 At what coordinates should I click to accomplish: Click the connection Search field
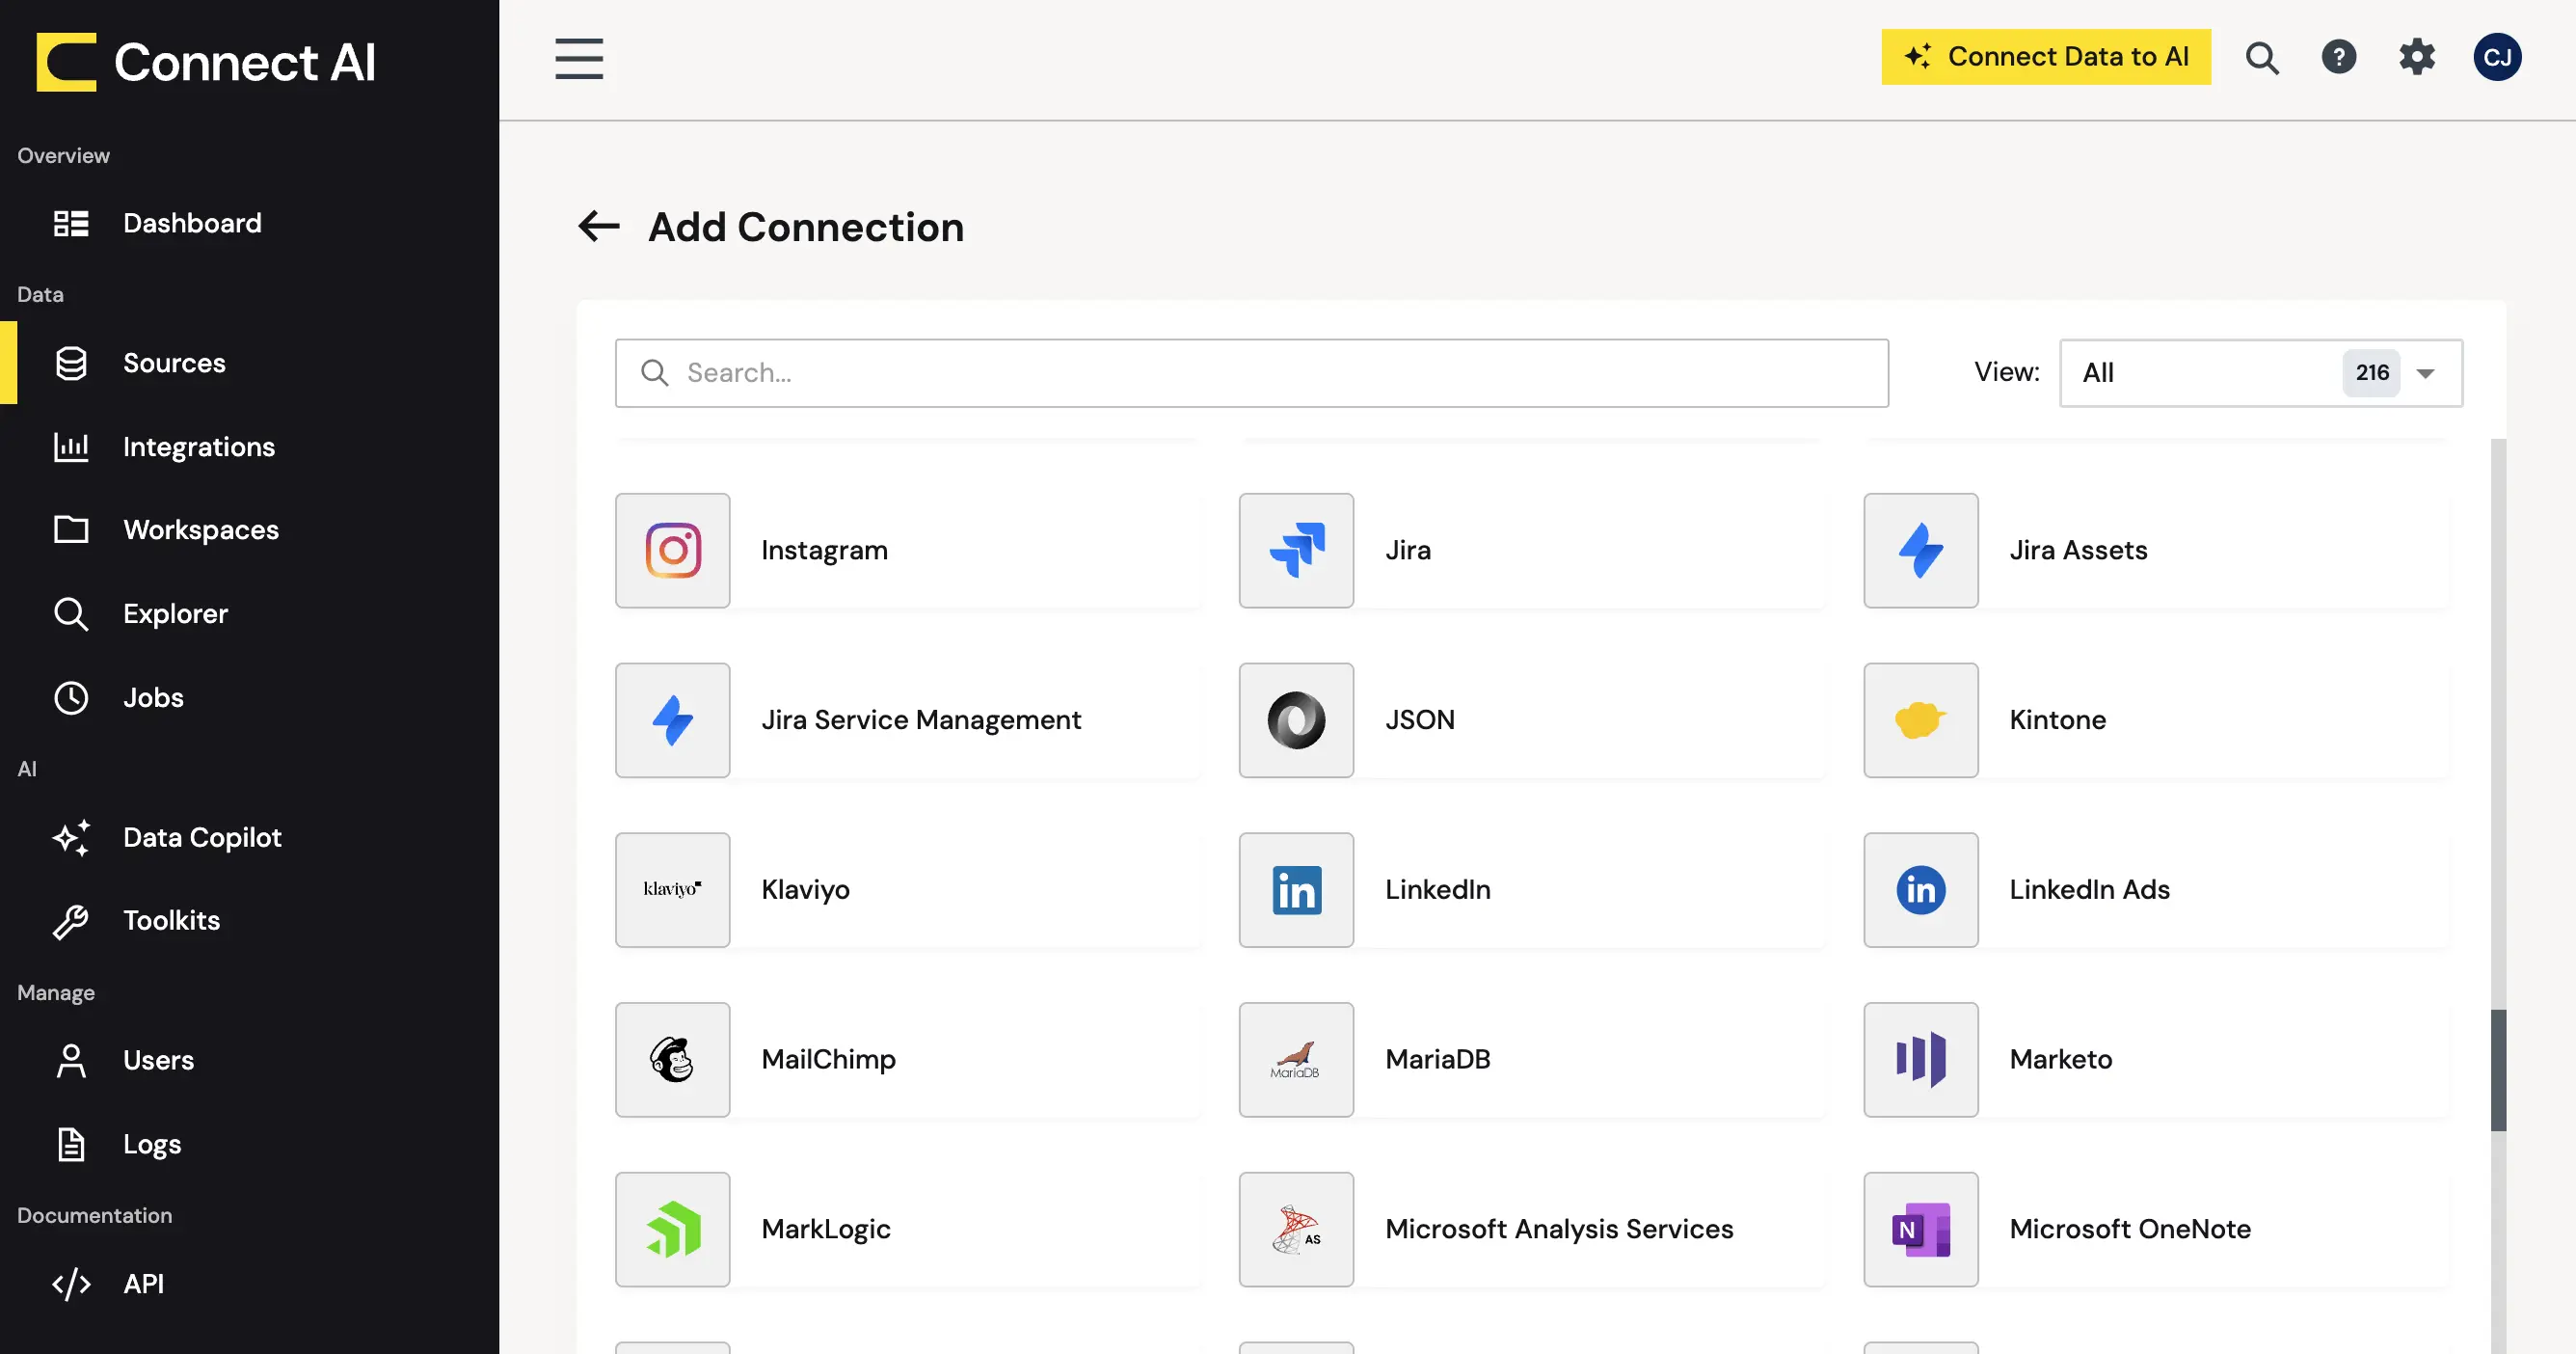point(1252,373)
